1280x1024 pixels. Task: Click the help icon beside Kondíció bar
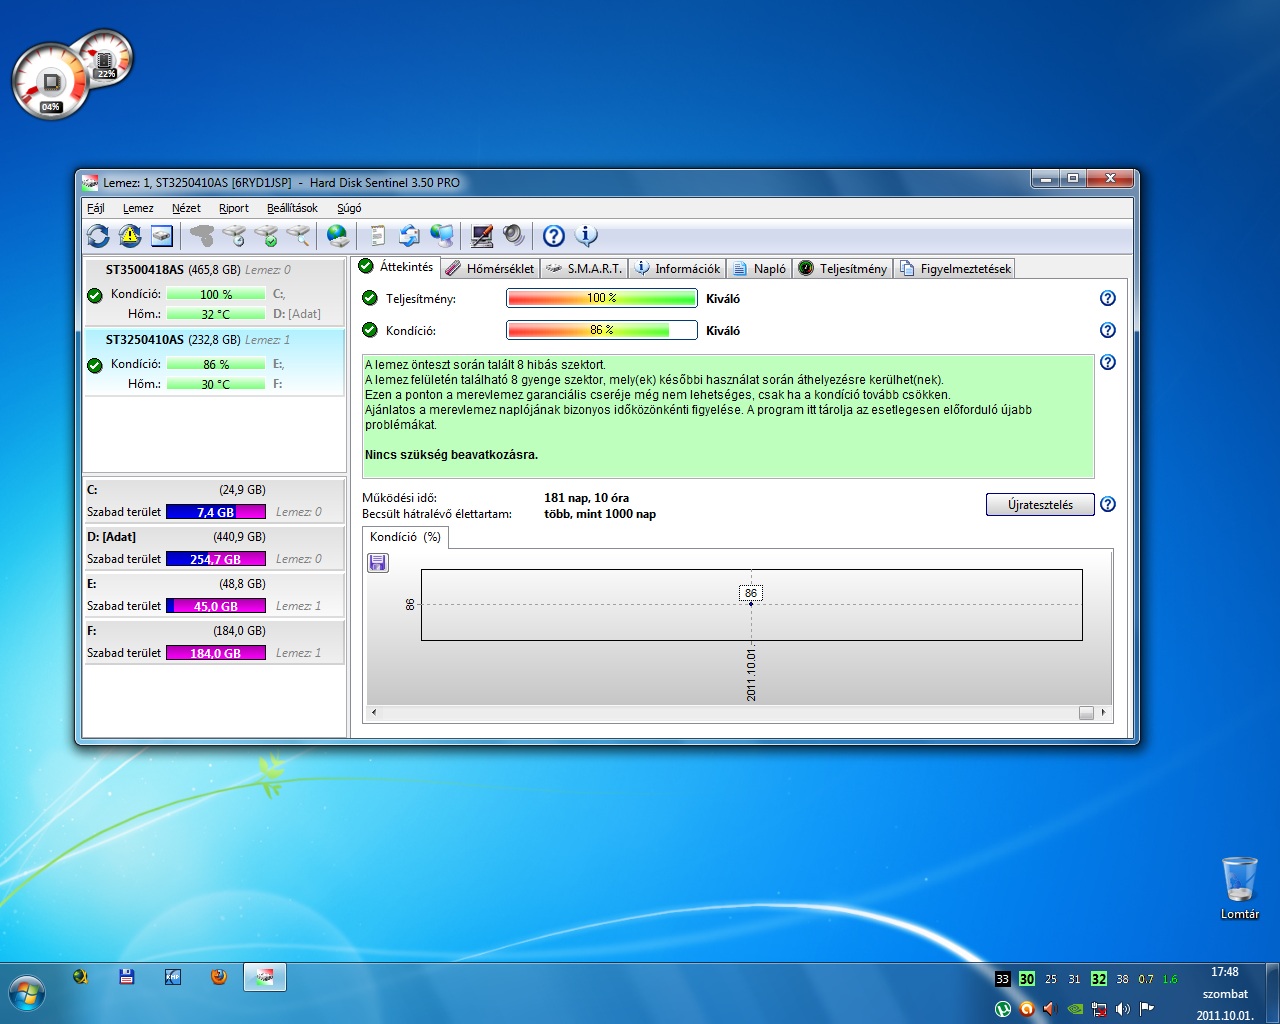[x=1107, y=330]
